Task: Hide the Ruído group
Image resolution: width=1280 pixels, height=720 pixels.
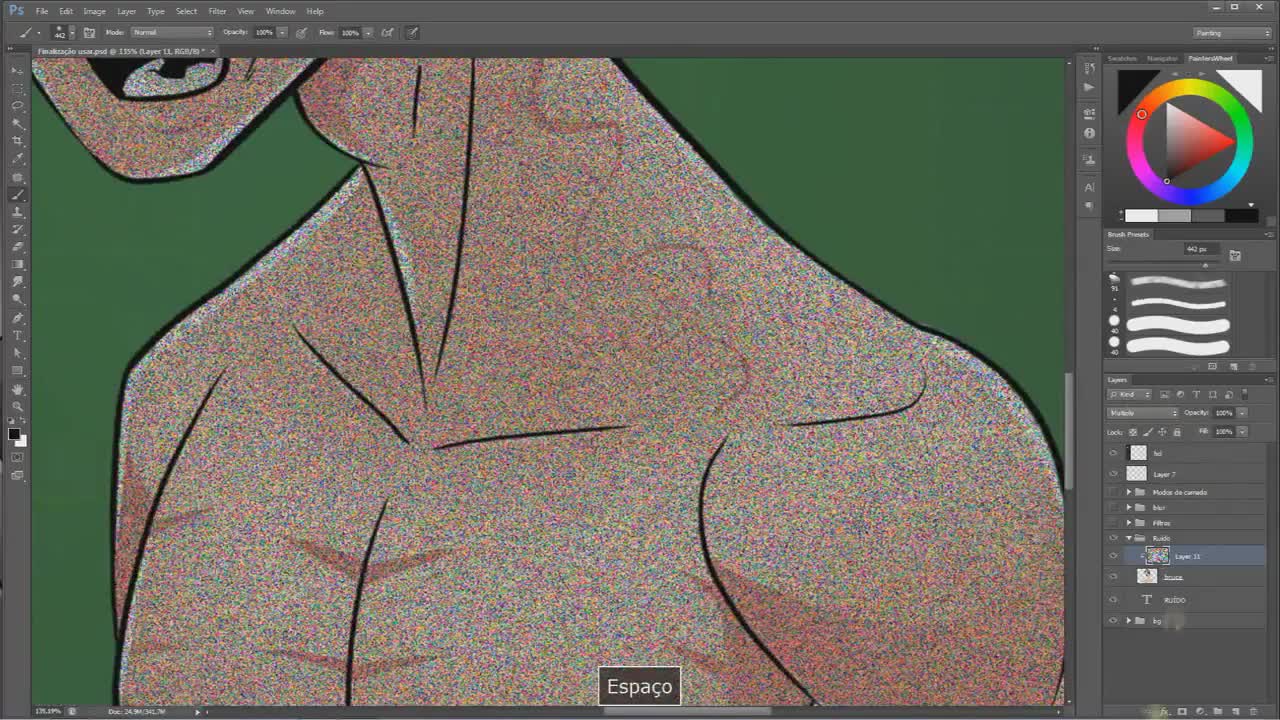Action: (1113, 538)
